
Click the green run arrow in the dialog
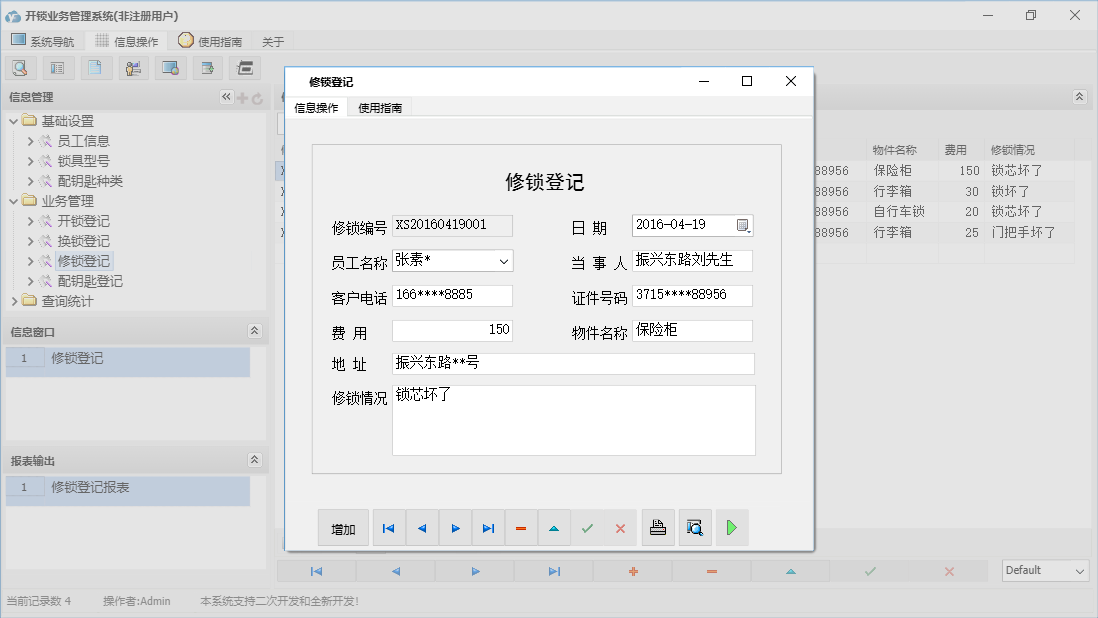tap(731, 527)
